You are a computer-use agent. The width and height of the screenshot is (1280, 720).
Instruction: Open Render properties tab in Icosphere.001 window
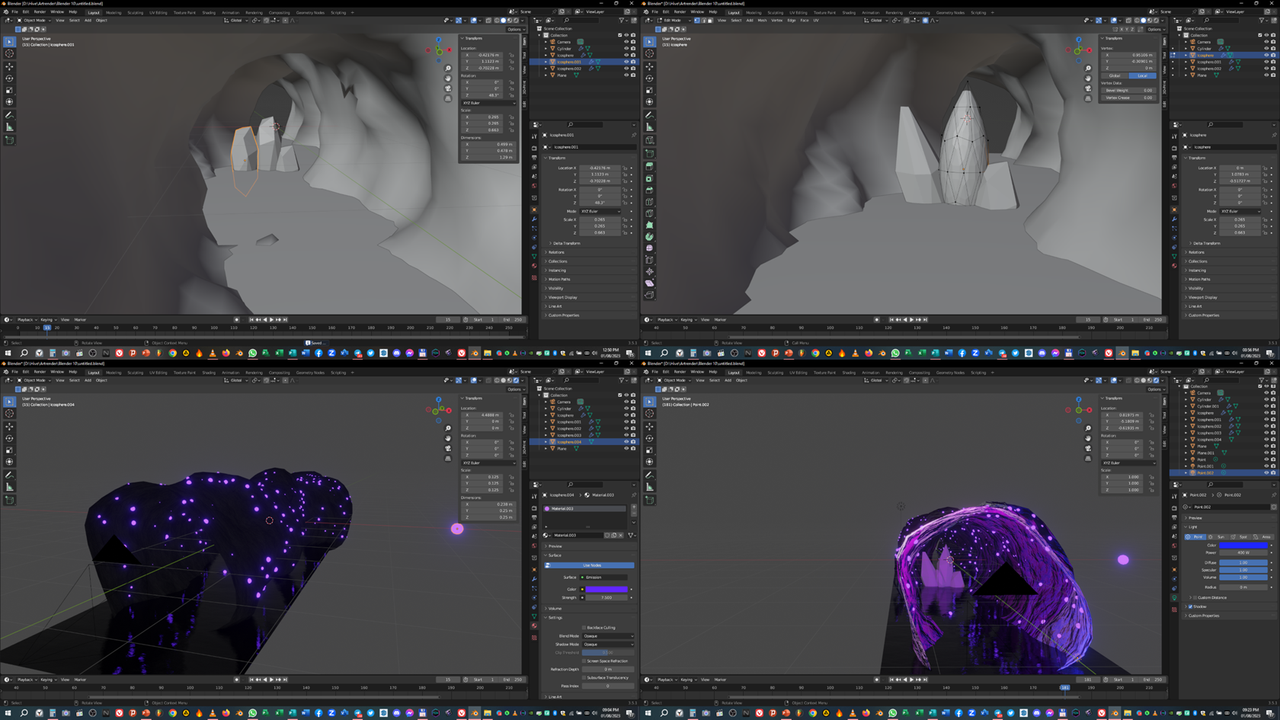click(x=534, y=148)
